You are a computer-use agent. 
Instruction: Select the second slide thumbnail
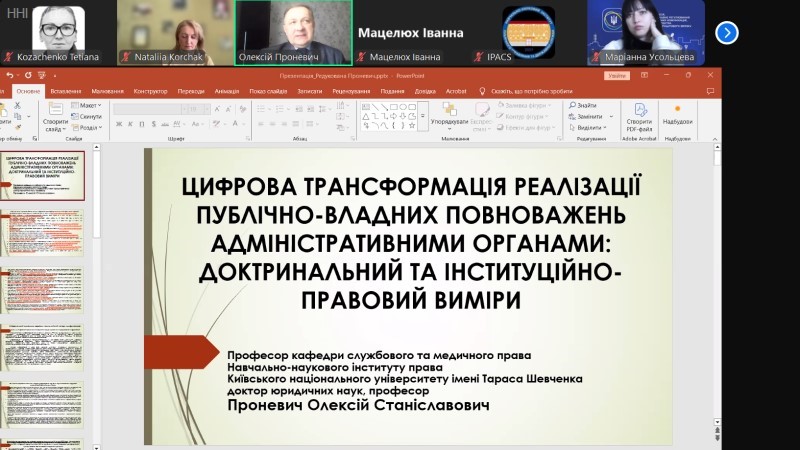42,233
